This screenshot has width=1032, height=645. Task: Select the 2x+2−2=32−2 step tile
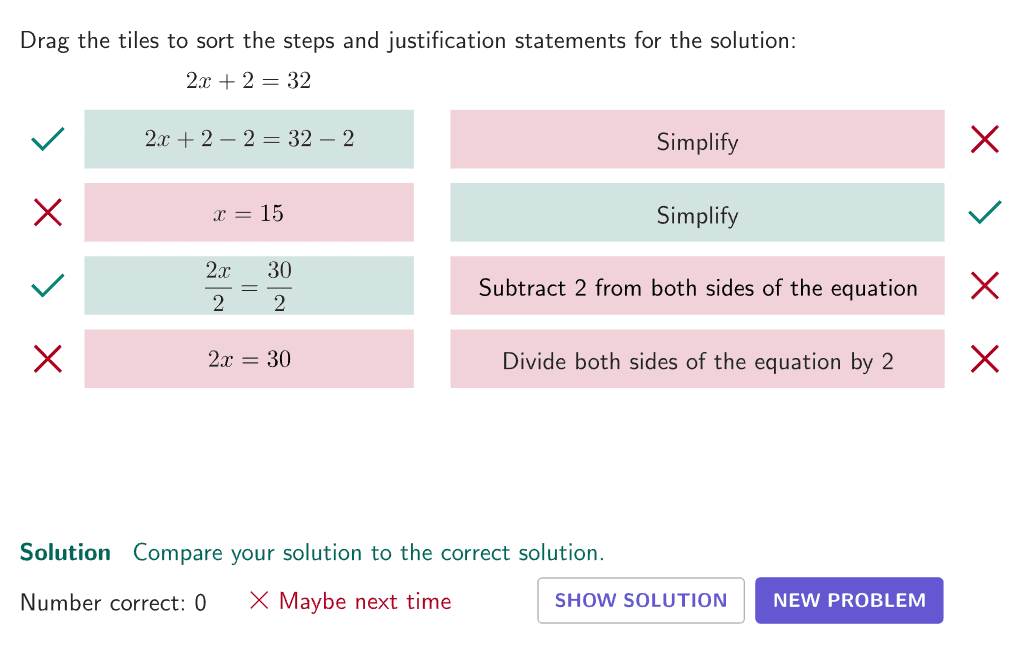[249, 139]
